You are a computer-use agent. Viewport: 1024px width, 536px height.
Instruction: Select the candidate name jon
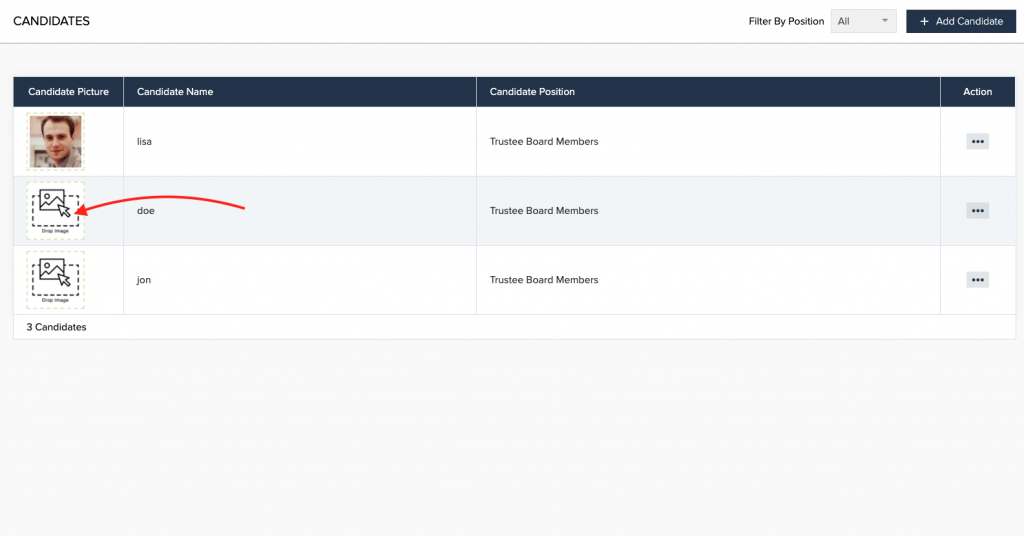[144, 280]
